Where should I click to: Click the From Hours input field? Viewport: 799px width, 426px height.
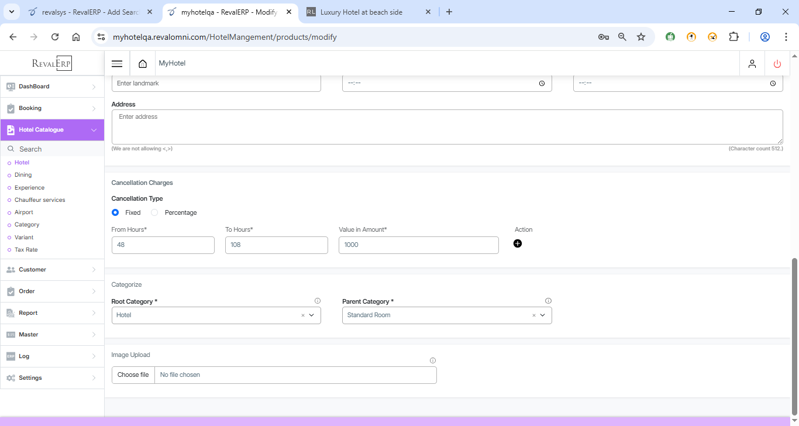pos(163,245)
